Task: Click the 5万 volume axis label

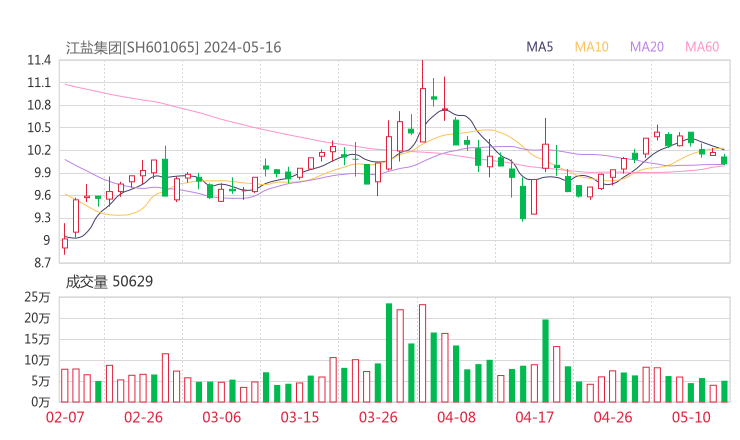Action: coord(41,381)
